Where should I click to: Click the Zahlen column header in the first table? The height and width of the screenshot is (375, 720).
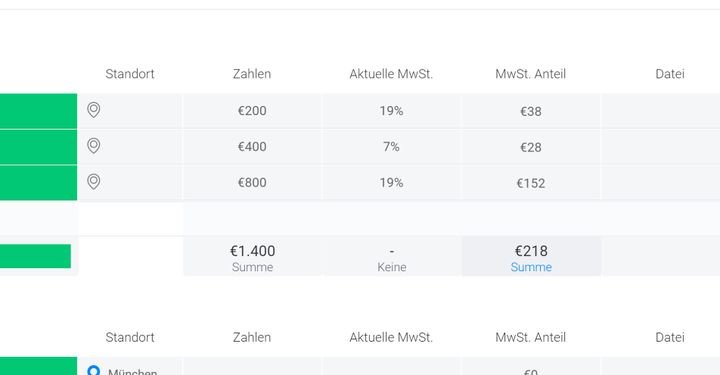click(252, 74)
